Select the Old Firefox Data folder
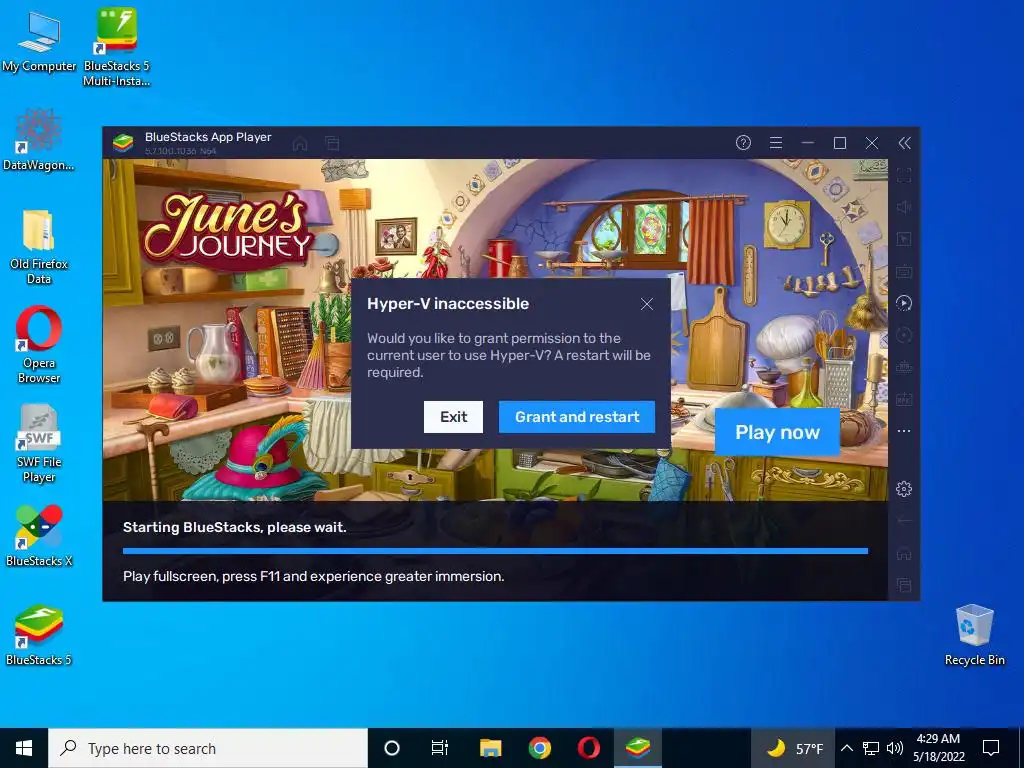This screenshot has height=768, width=1024. [x=39, y=247]
